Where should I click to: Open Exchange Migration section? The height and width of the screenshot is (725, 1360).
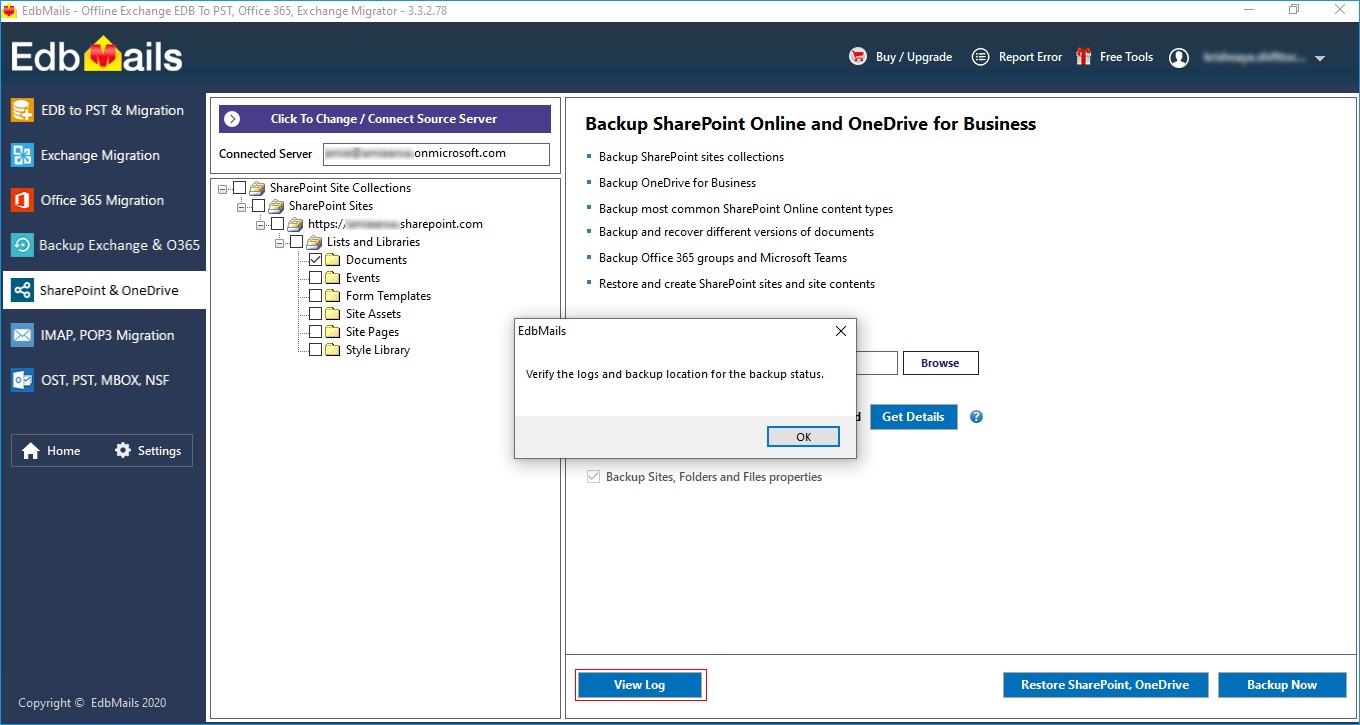[104, 155]
